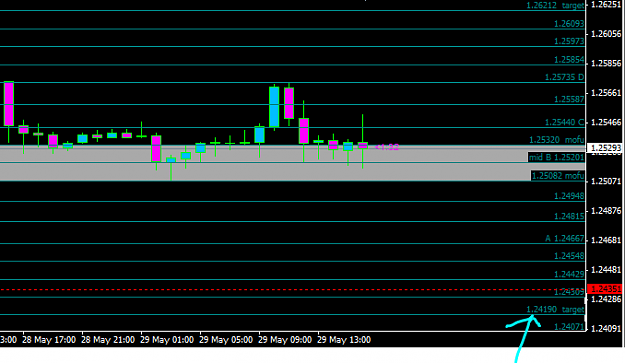The image size is (625, 363).
Task: Select the 1.25854 level label
Action: tap(569, 60)
